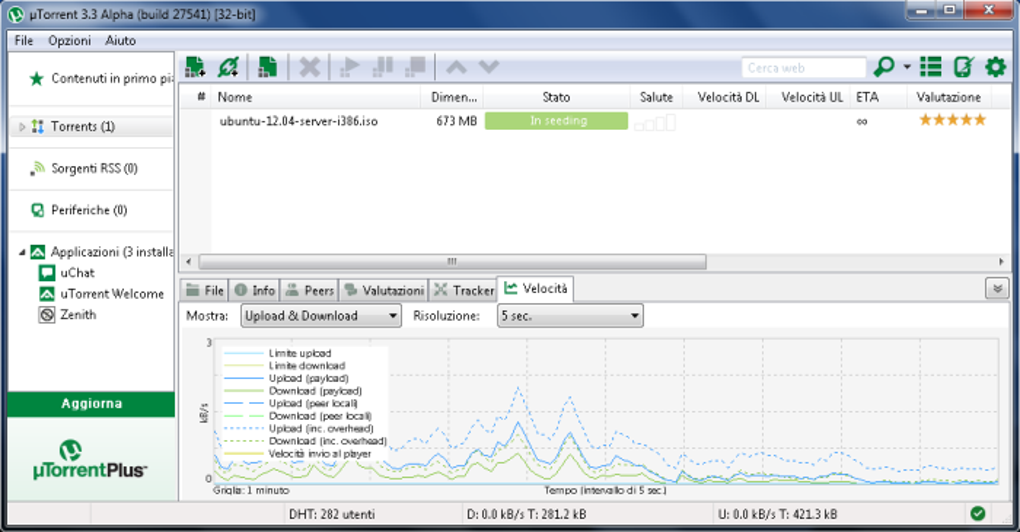This screenshot has width=1020, height=532.
Task: Move torrent down the queue
Action: click(x=489, y=67)
